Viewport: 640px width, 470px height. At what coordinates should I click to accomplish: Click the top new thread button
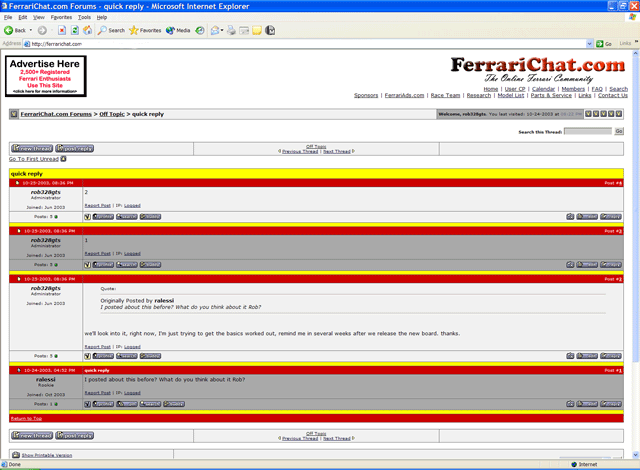pos(32,149)
